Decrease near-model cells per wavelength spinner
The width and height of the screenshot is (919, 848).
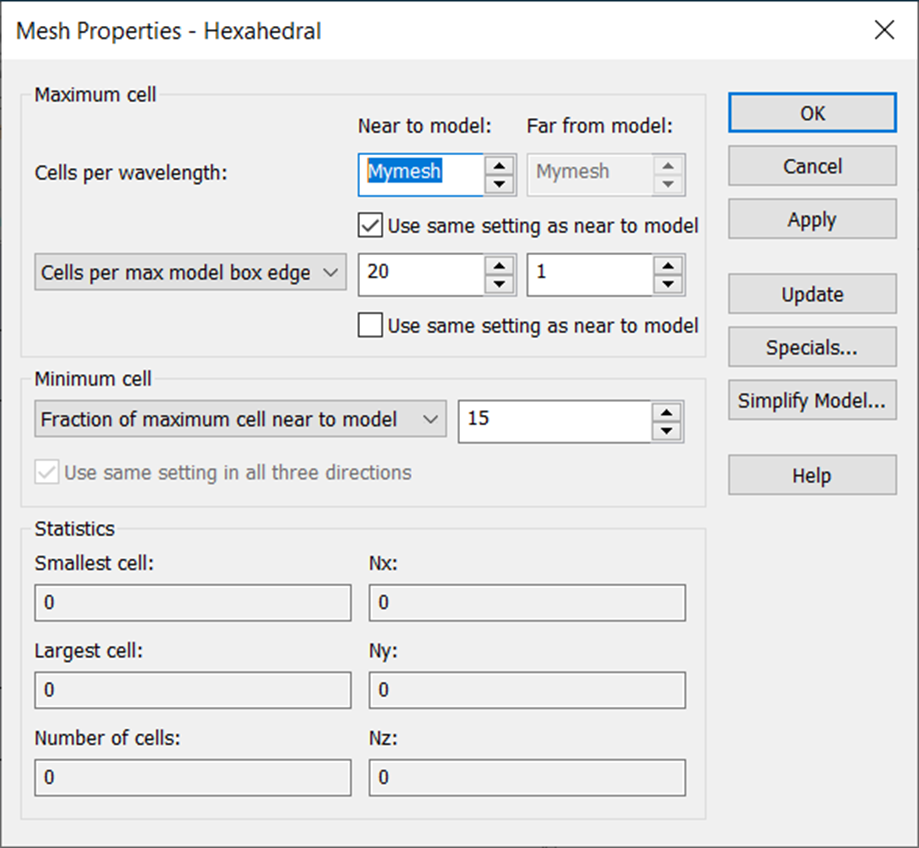click(499, 184)
